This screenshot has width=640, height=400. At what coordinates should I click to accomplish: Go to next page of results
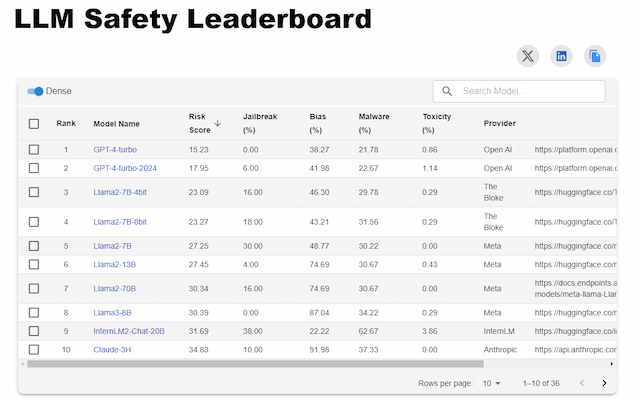(x=604, y=383)
